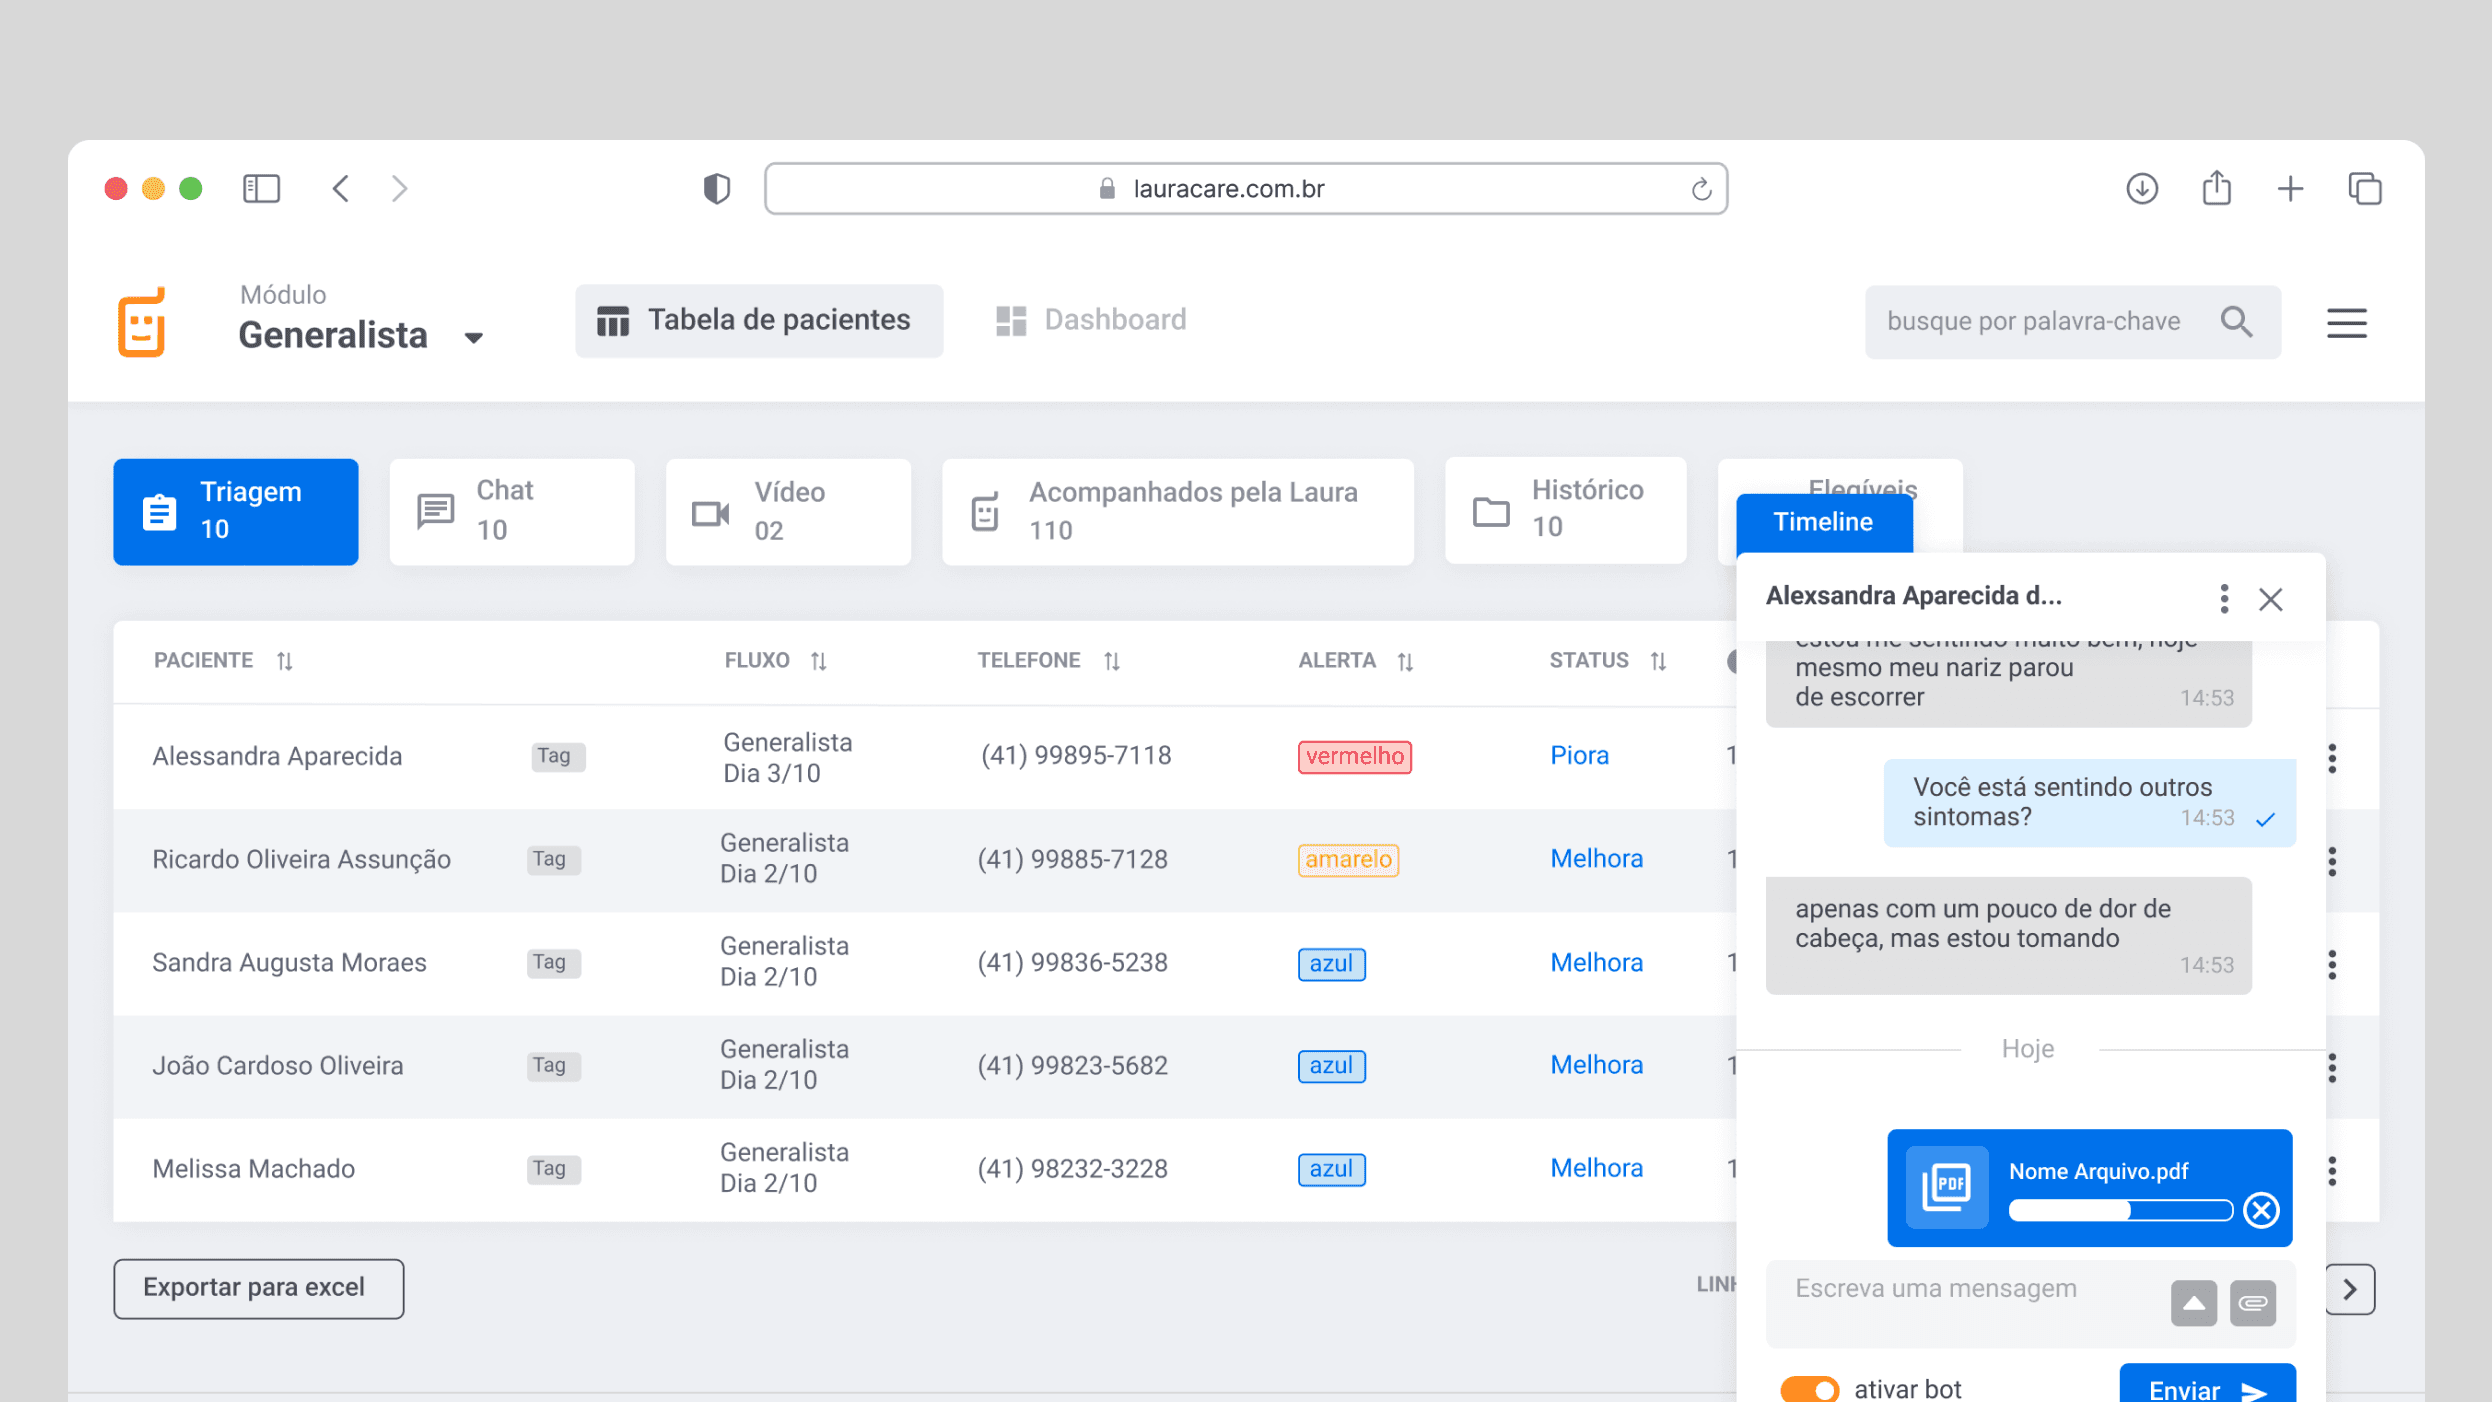The image size is (2492, 1402).
Task: Click the paperclip attachment icon
Action: click(2252, 1303)
